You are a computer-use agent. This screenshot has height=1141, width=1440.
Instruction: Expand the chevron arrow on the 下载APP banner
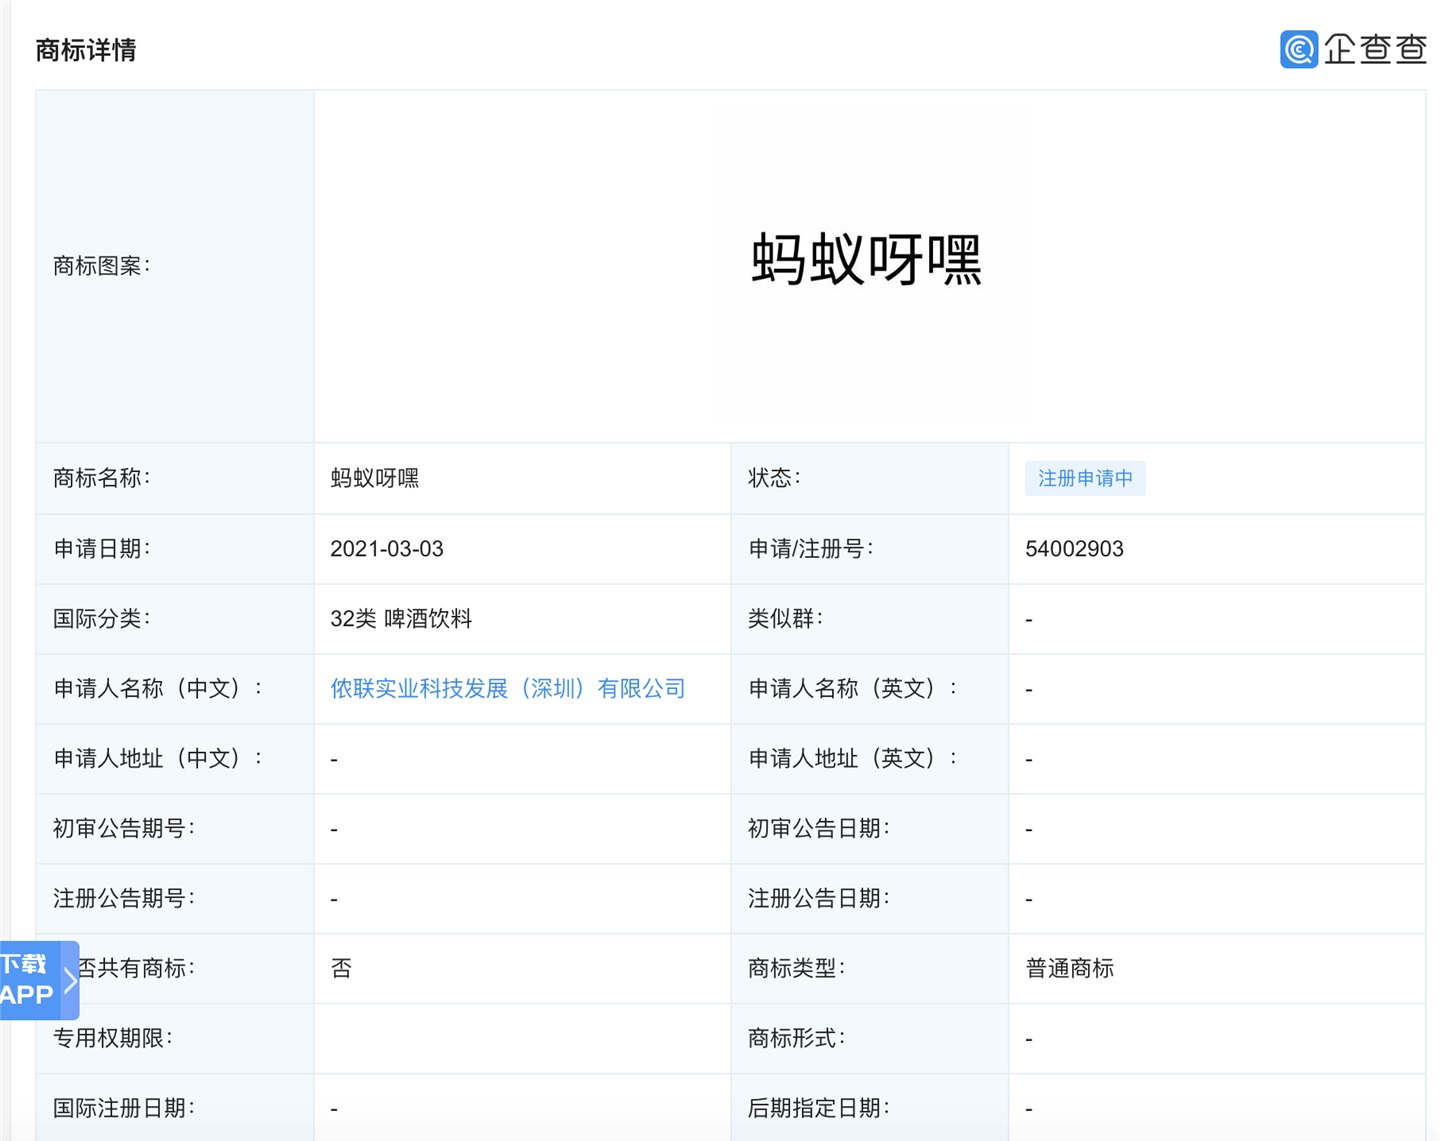point(70,980)
